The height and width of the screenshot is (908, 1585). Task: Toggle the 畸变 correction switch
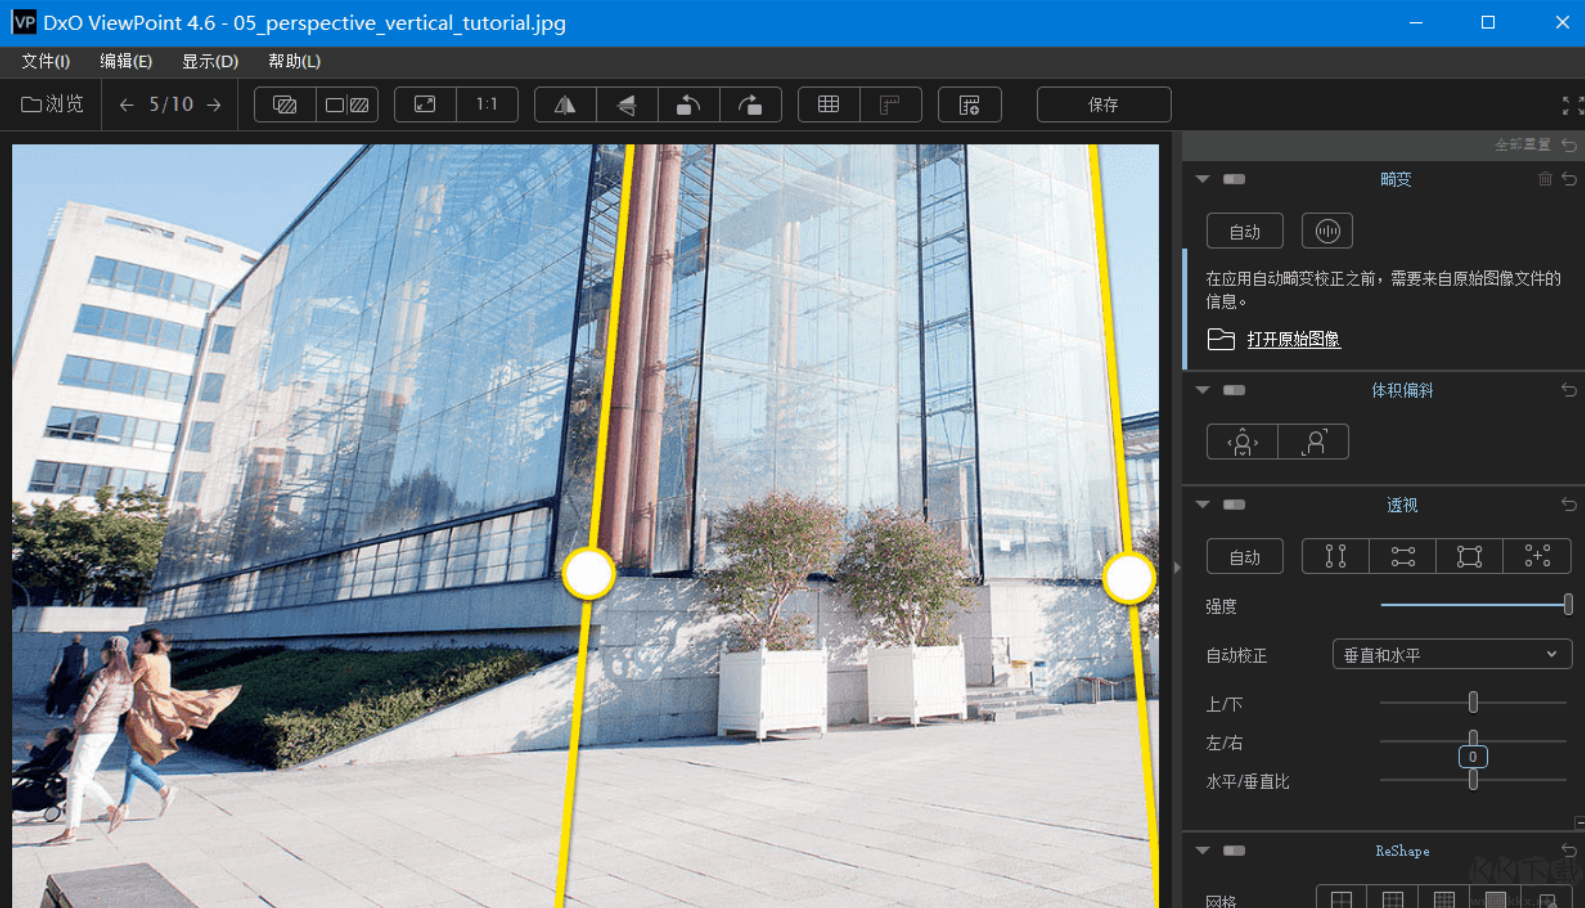click(x=1234, y=179)
